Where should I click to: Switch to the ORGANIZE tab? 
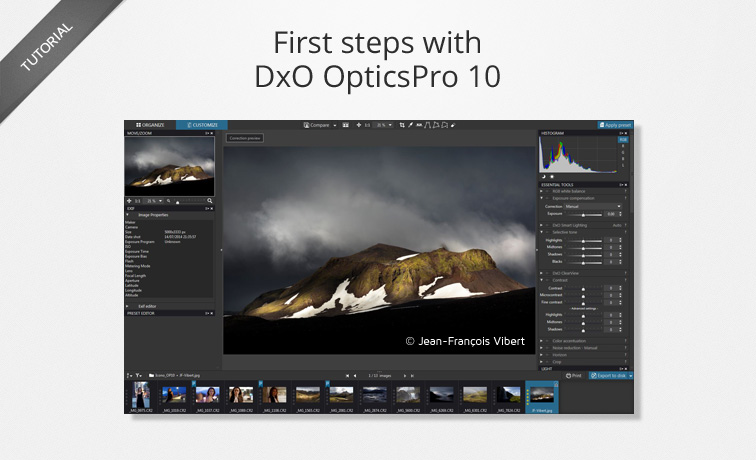[x=150, y=125]
